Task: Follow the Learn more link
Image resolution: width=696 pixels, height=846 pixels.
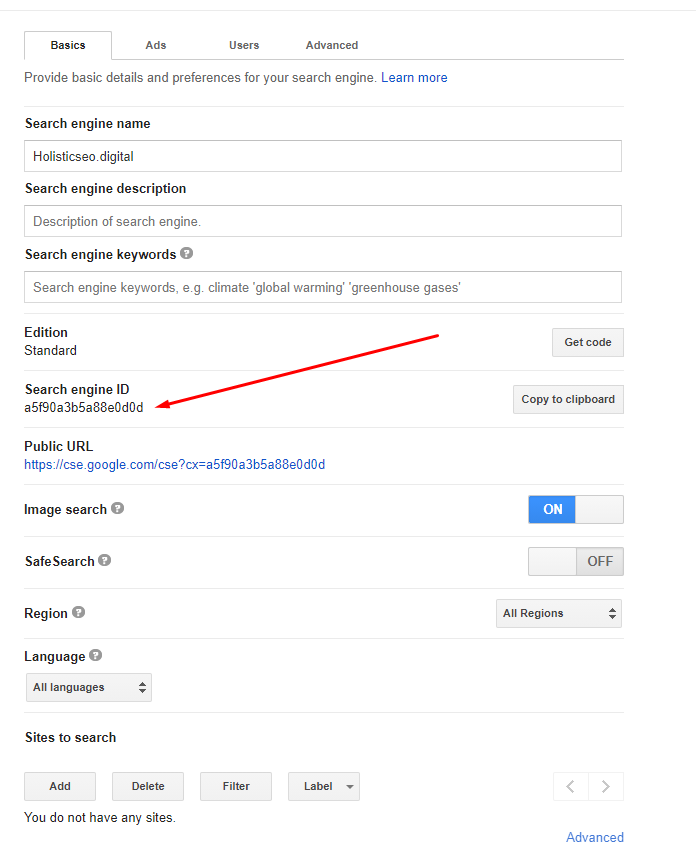Action: point(414,78)
